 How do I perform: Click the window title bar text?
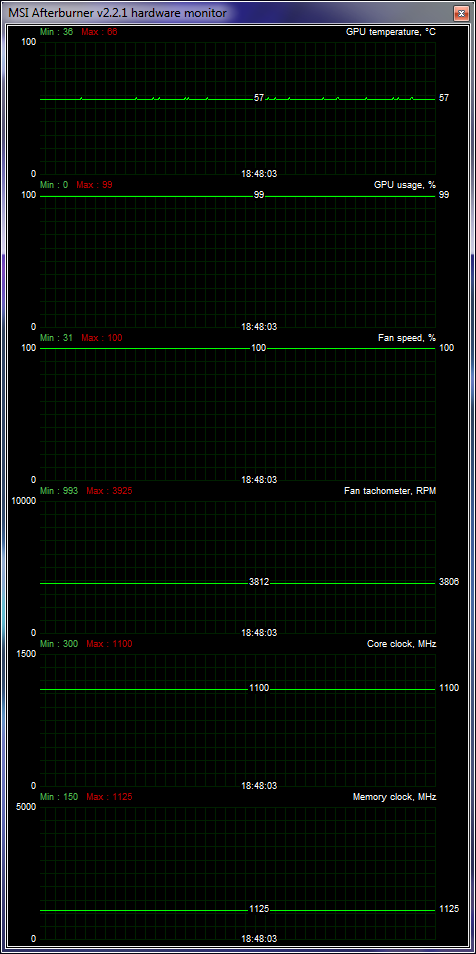117,12
